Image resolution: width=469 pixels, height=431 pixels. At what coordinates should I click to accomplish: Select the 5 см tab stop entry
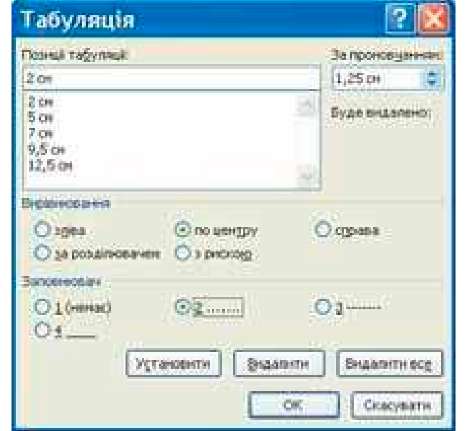click(40, 117)
